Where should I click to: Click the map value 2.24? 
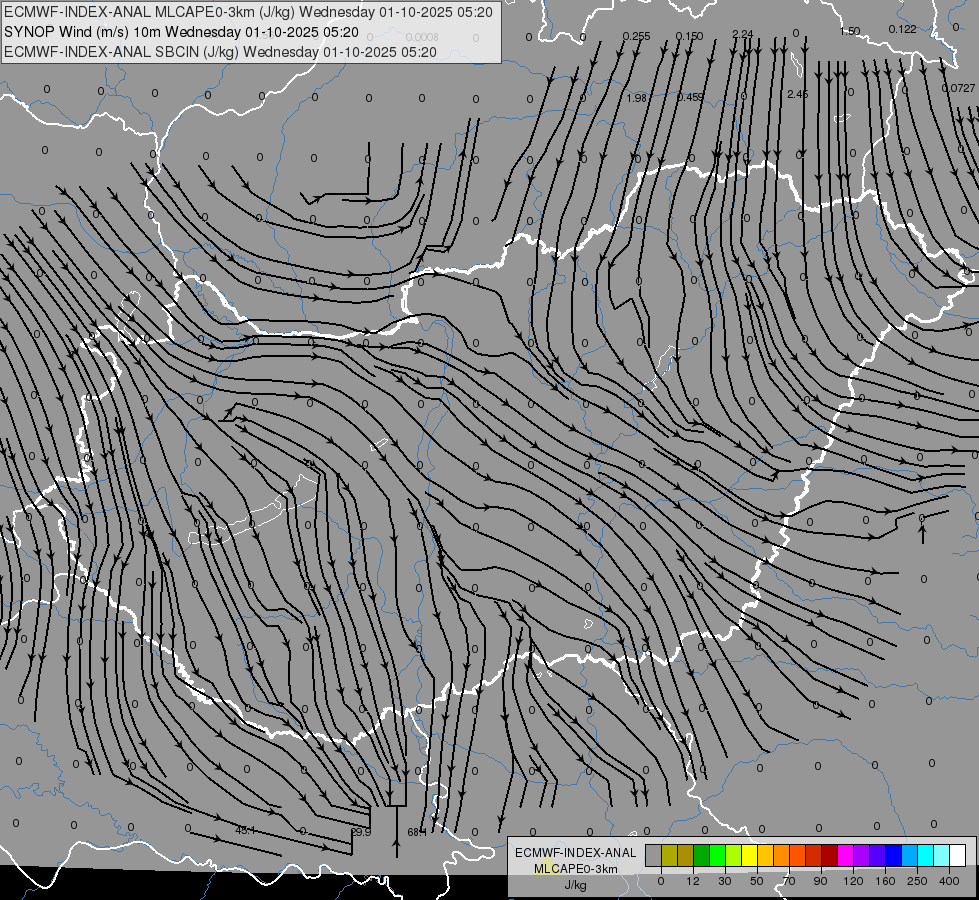[742, 34]
